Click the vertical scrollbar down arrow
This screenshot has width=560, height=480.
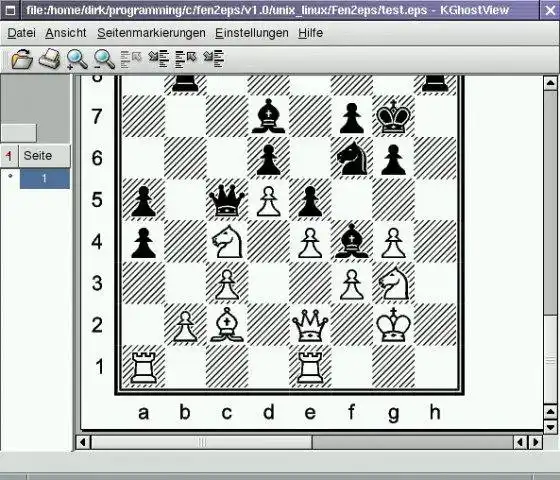point(550,426)
